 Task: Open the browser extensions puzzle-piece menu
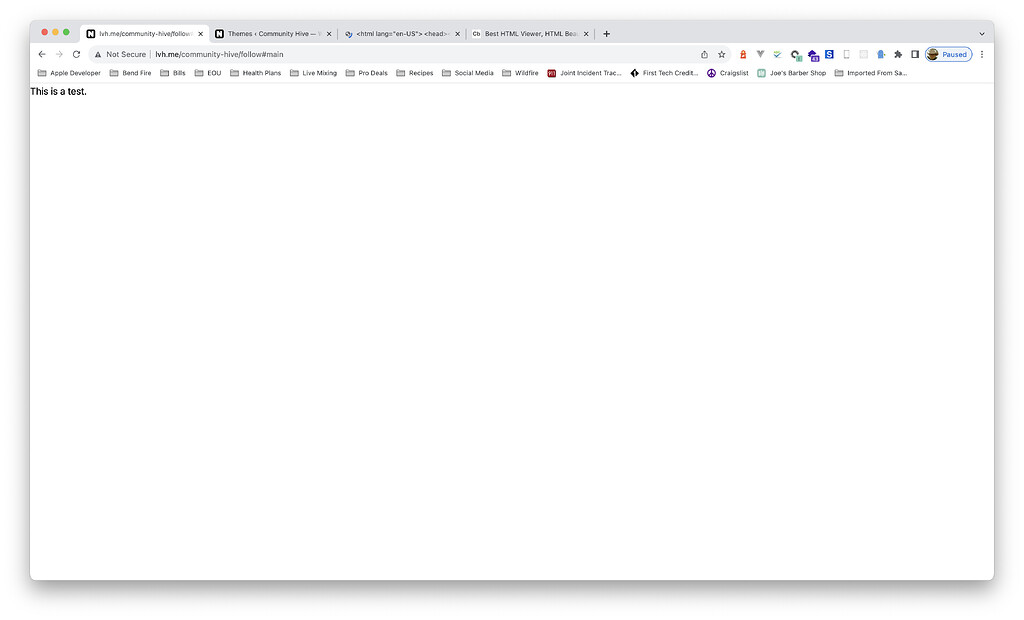coord(897,54)
